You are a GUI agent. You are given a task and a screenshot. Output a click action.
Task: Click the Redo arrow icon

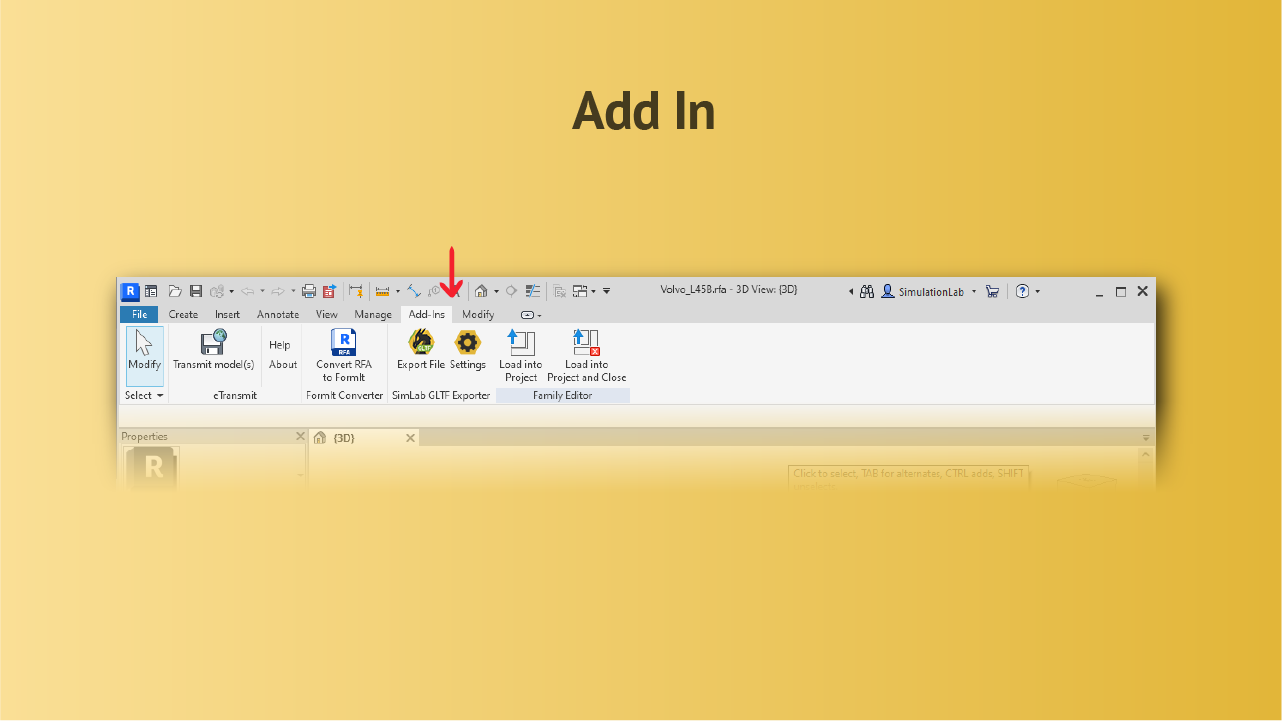(278, 291)
